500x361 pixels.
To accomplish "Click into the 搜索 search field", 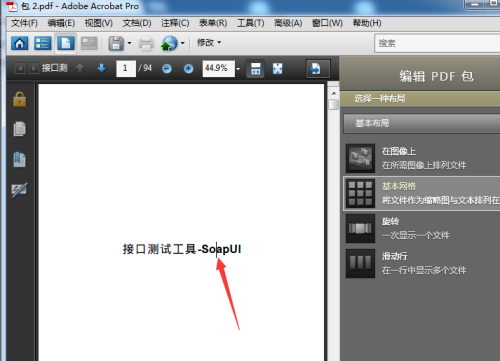I will 437,43.
